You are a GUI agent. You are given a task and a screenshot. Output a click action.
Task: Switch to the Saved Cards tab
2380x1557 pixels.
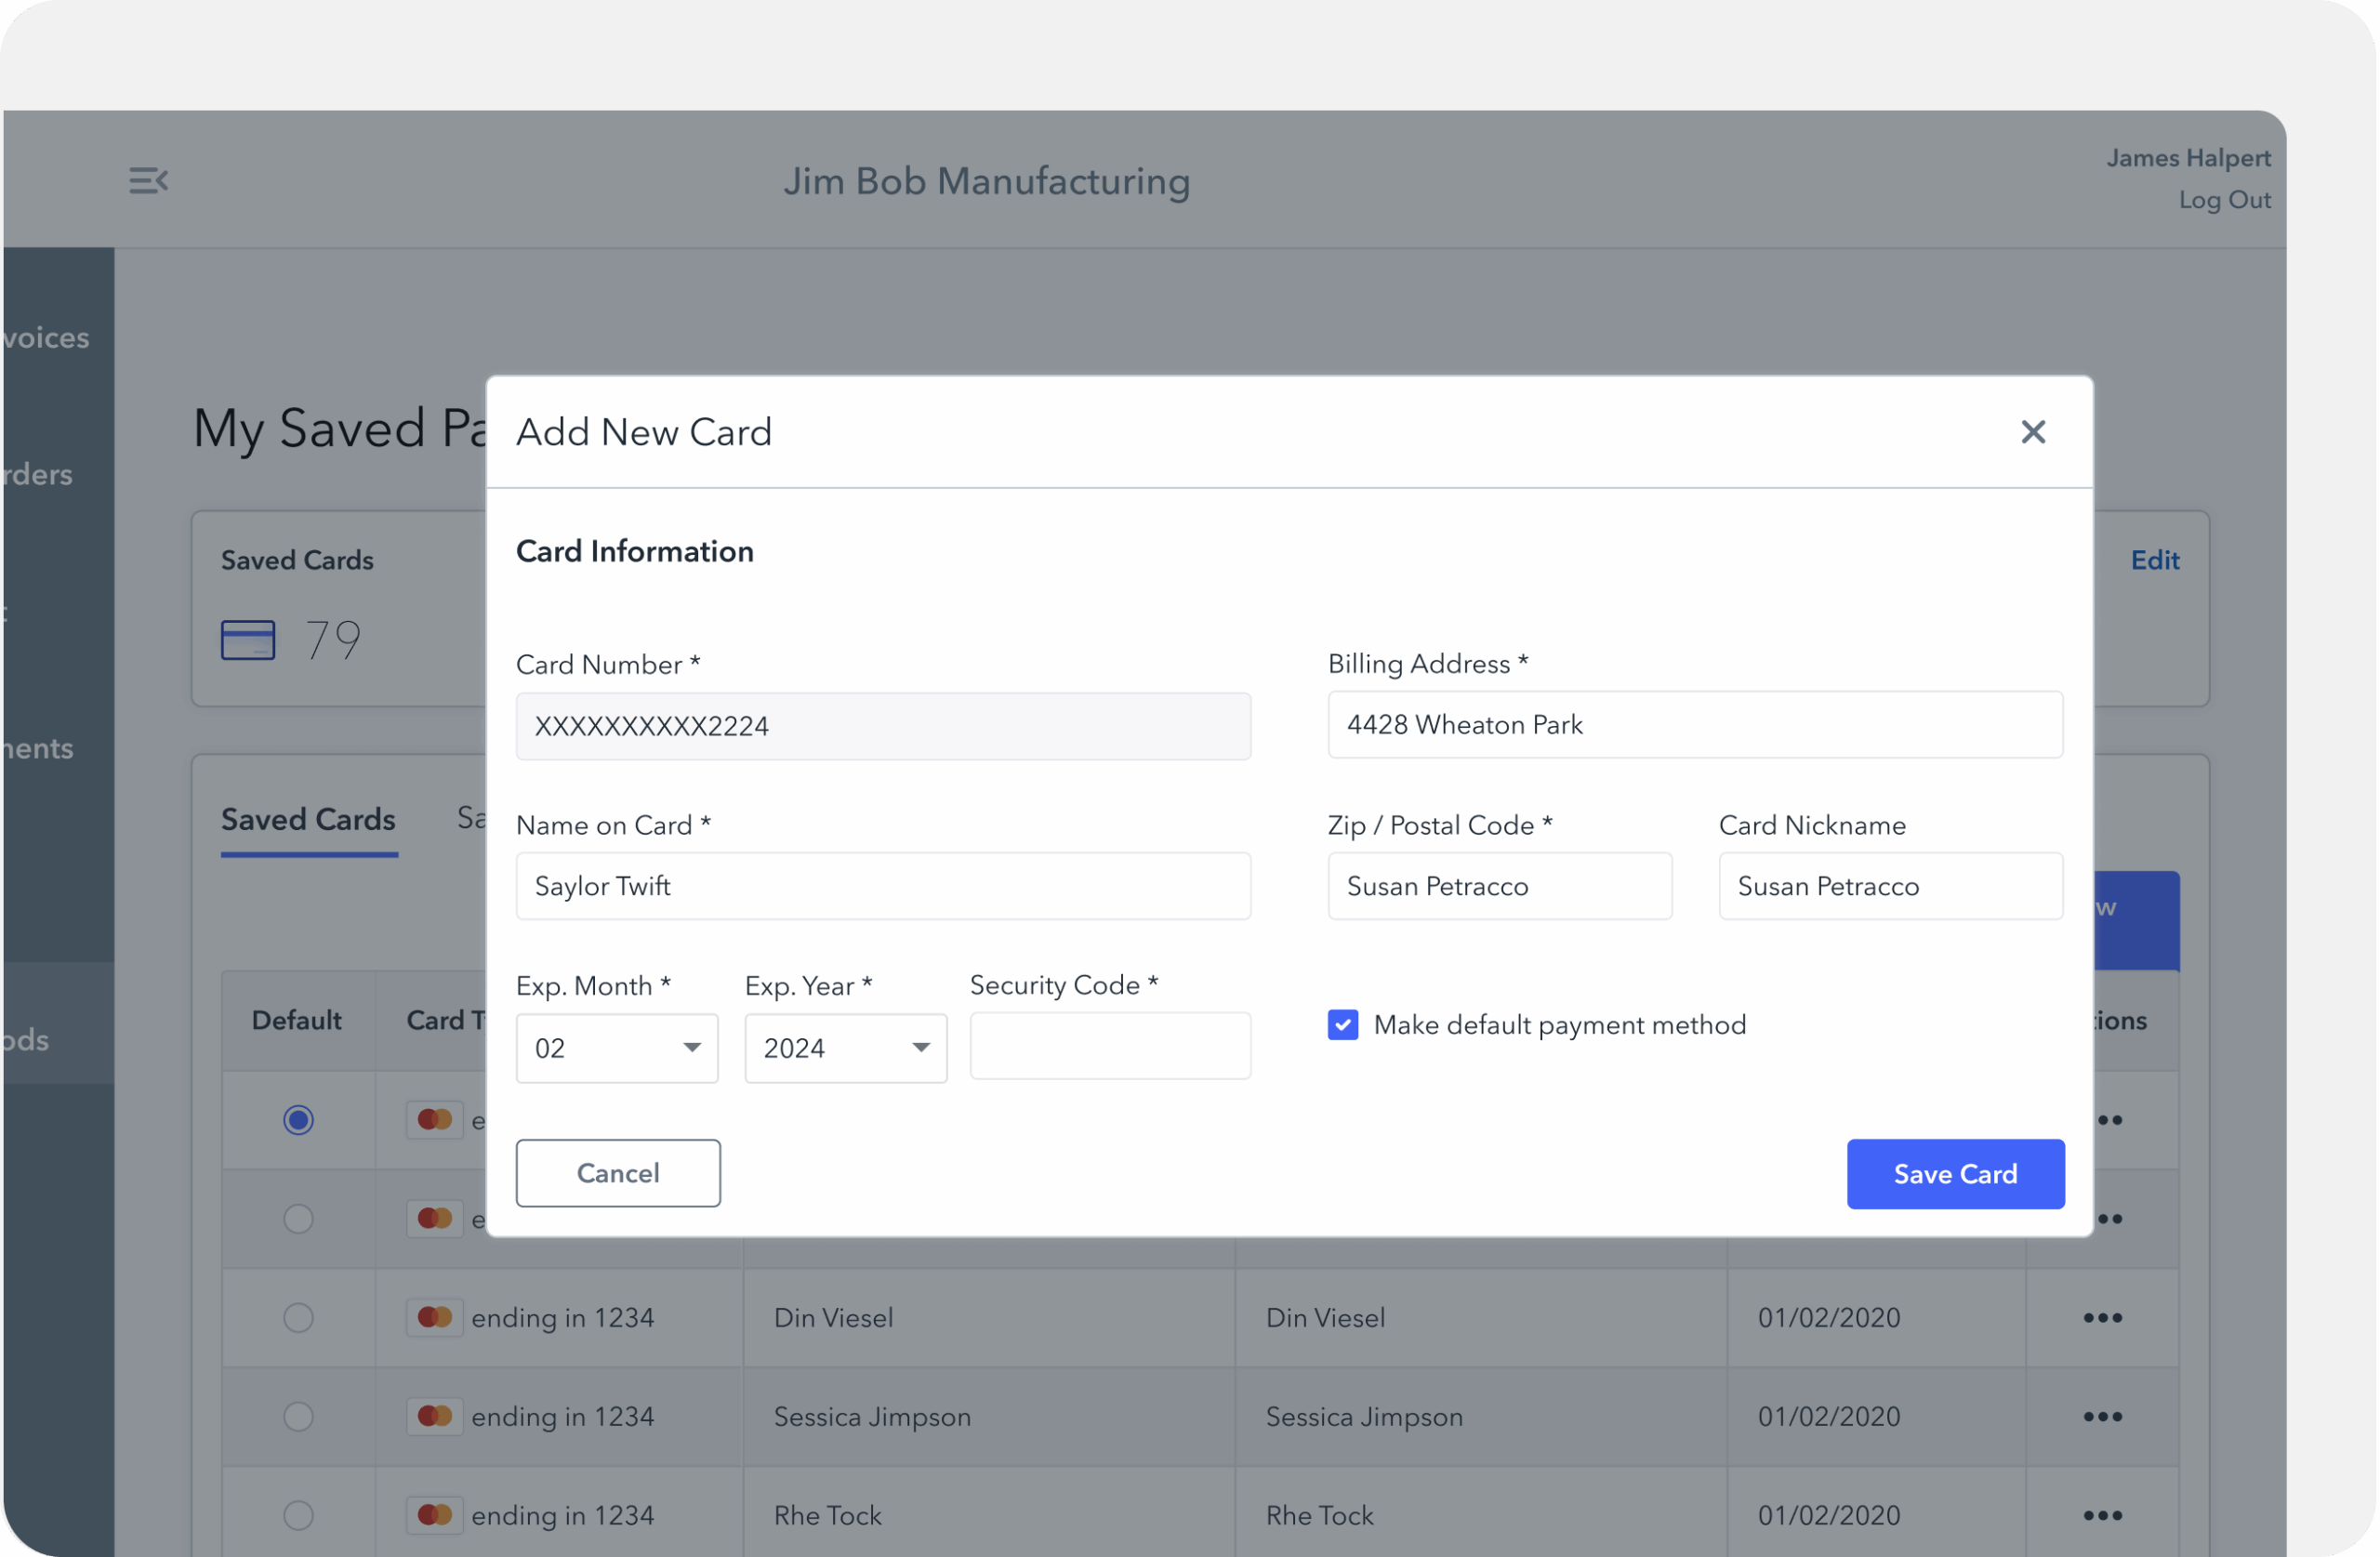tap(309, 820)
